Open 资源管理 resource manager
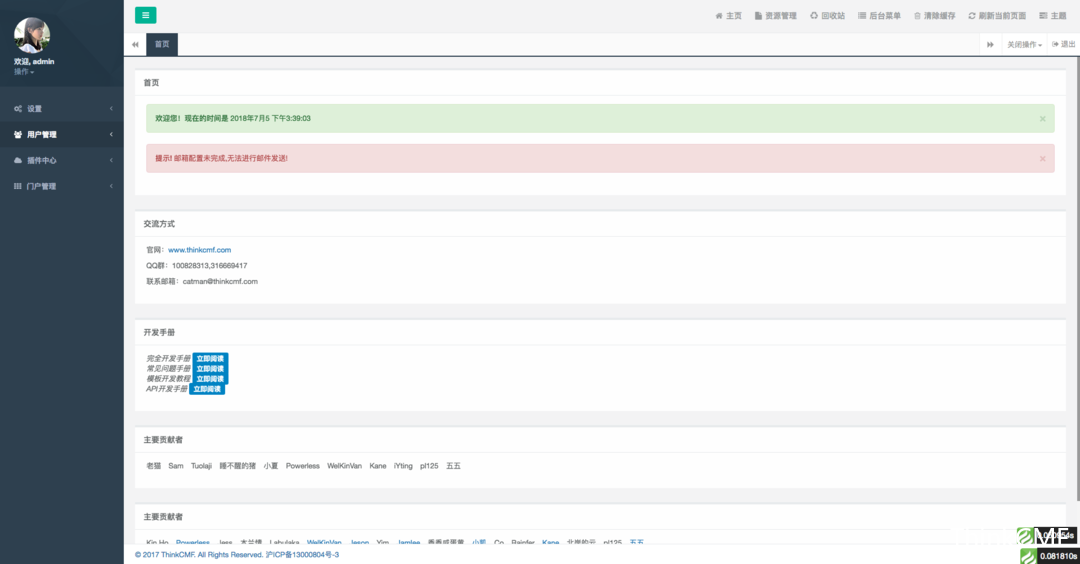Screen dimensions: 1080x564 [776, 16]
